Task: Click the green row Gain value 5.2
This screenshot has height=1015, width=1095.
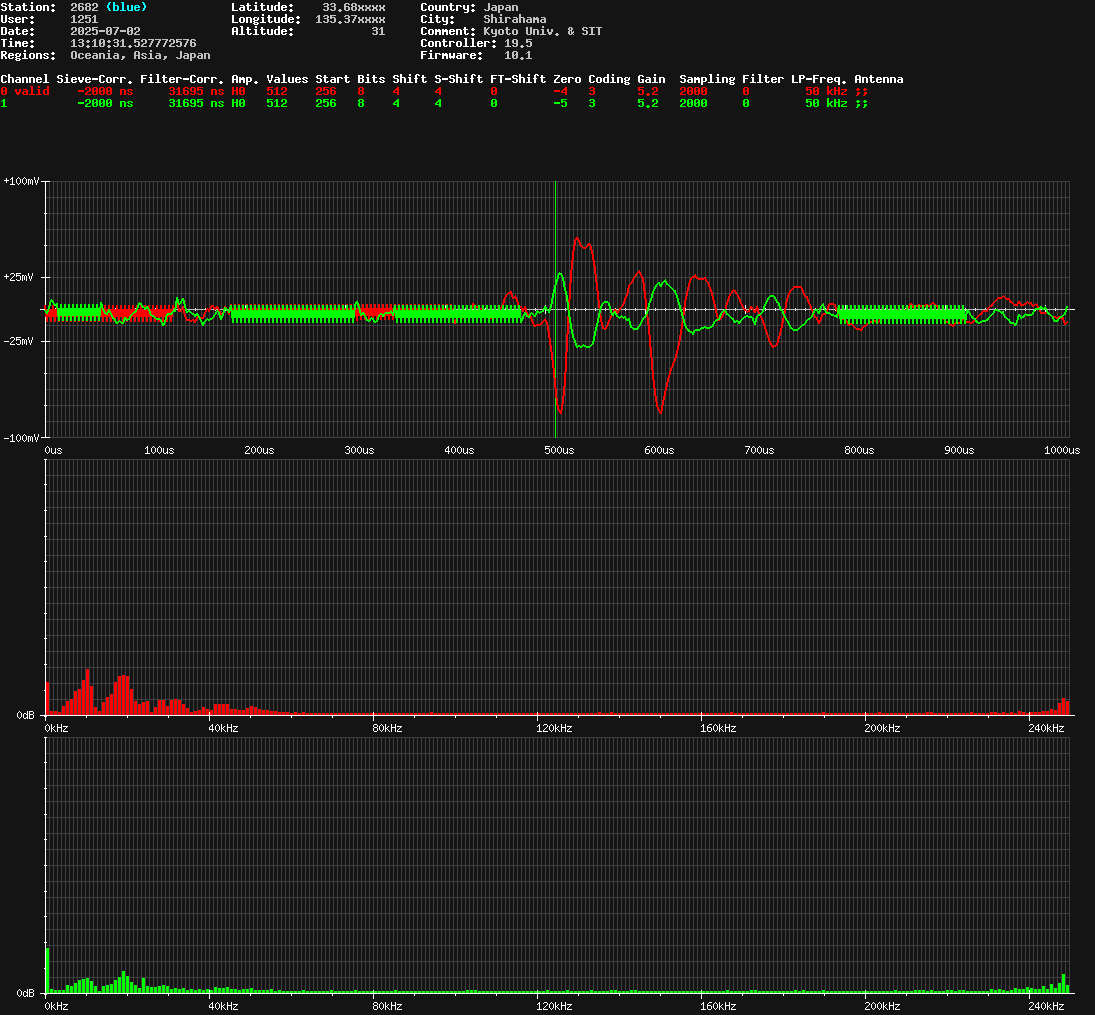Action: [647, 103]
